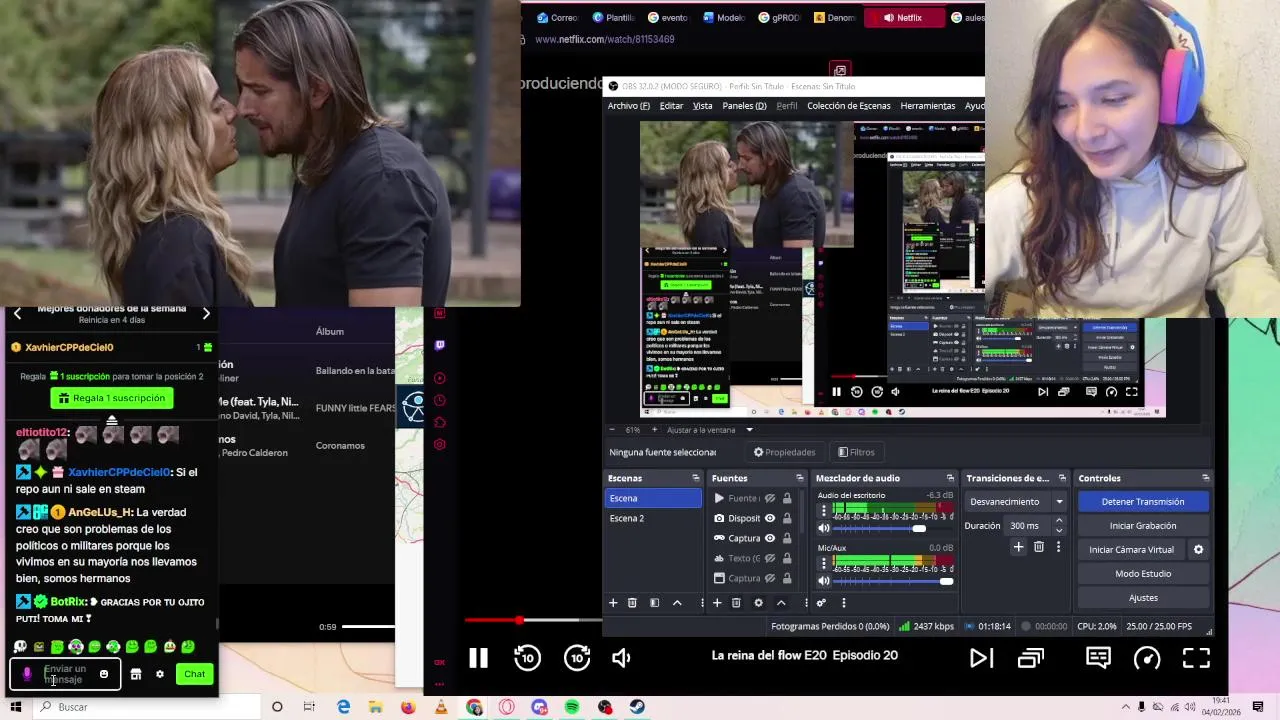Delete selected scene in Escenas dock

(632, 603)
